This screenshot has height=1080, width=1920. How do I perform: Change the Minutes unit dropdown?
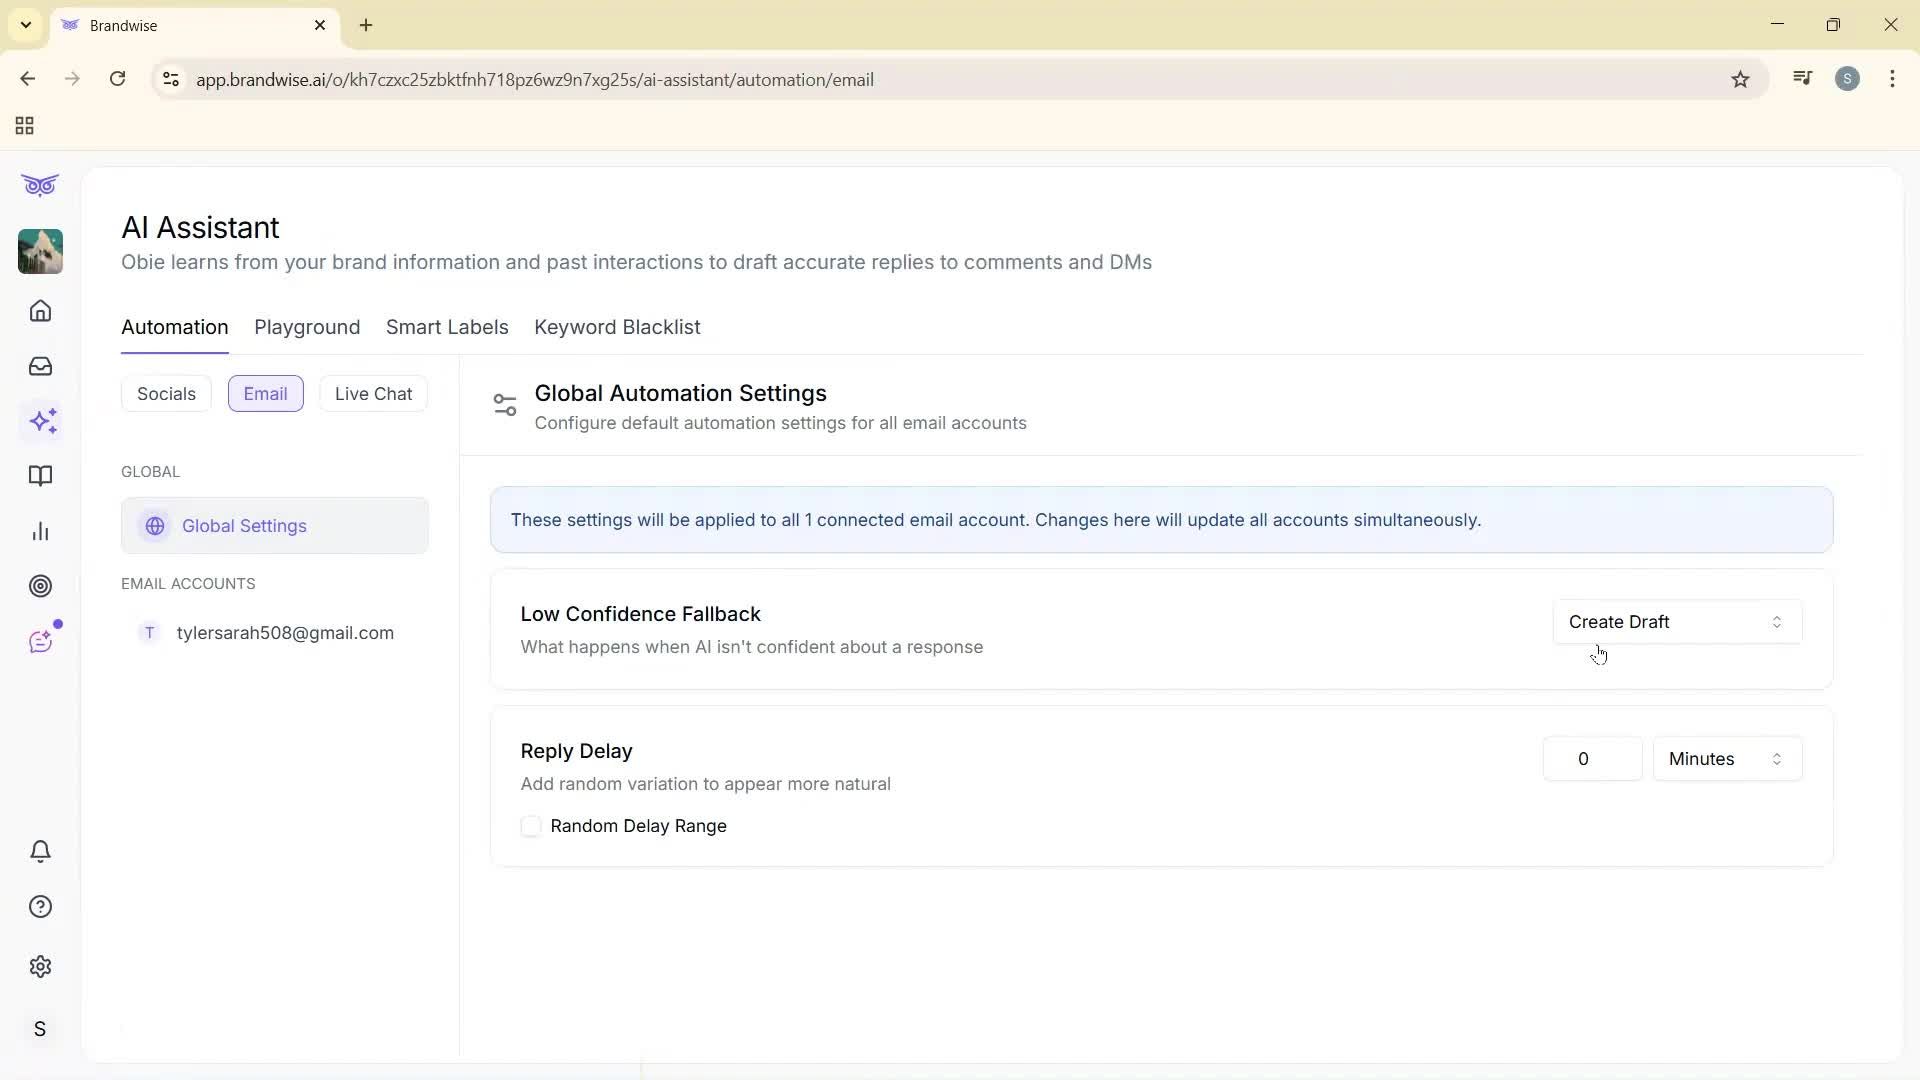click(1726, 758)
